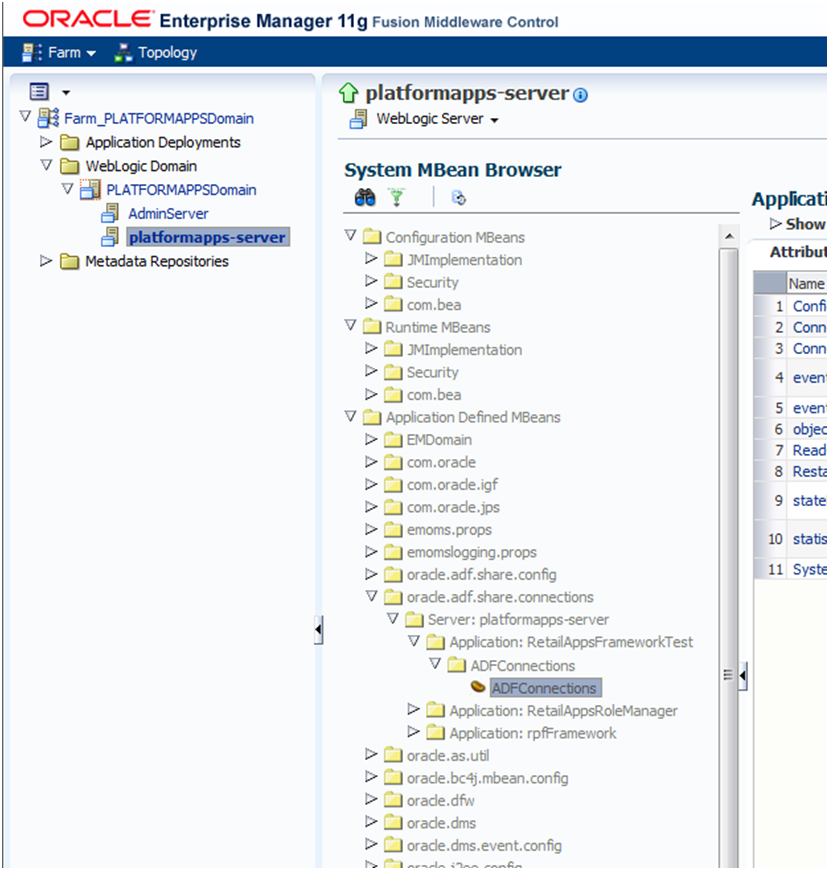The width and height of the screenshot is (829, 870).
Task: Expand the Show disclosure in Application panel
Action: (x=775, y=224)
